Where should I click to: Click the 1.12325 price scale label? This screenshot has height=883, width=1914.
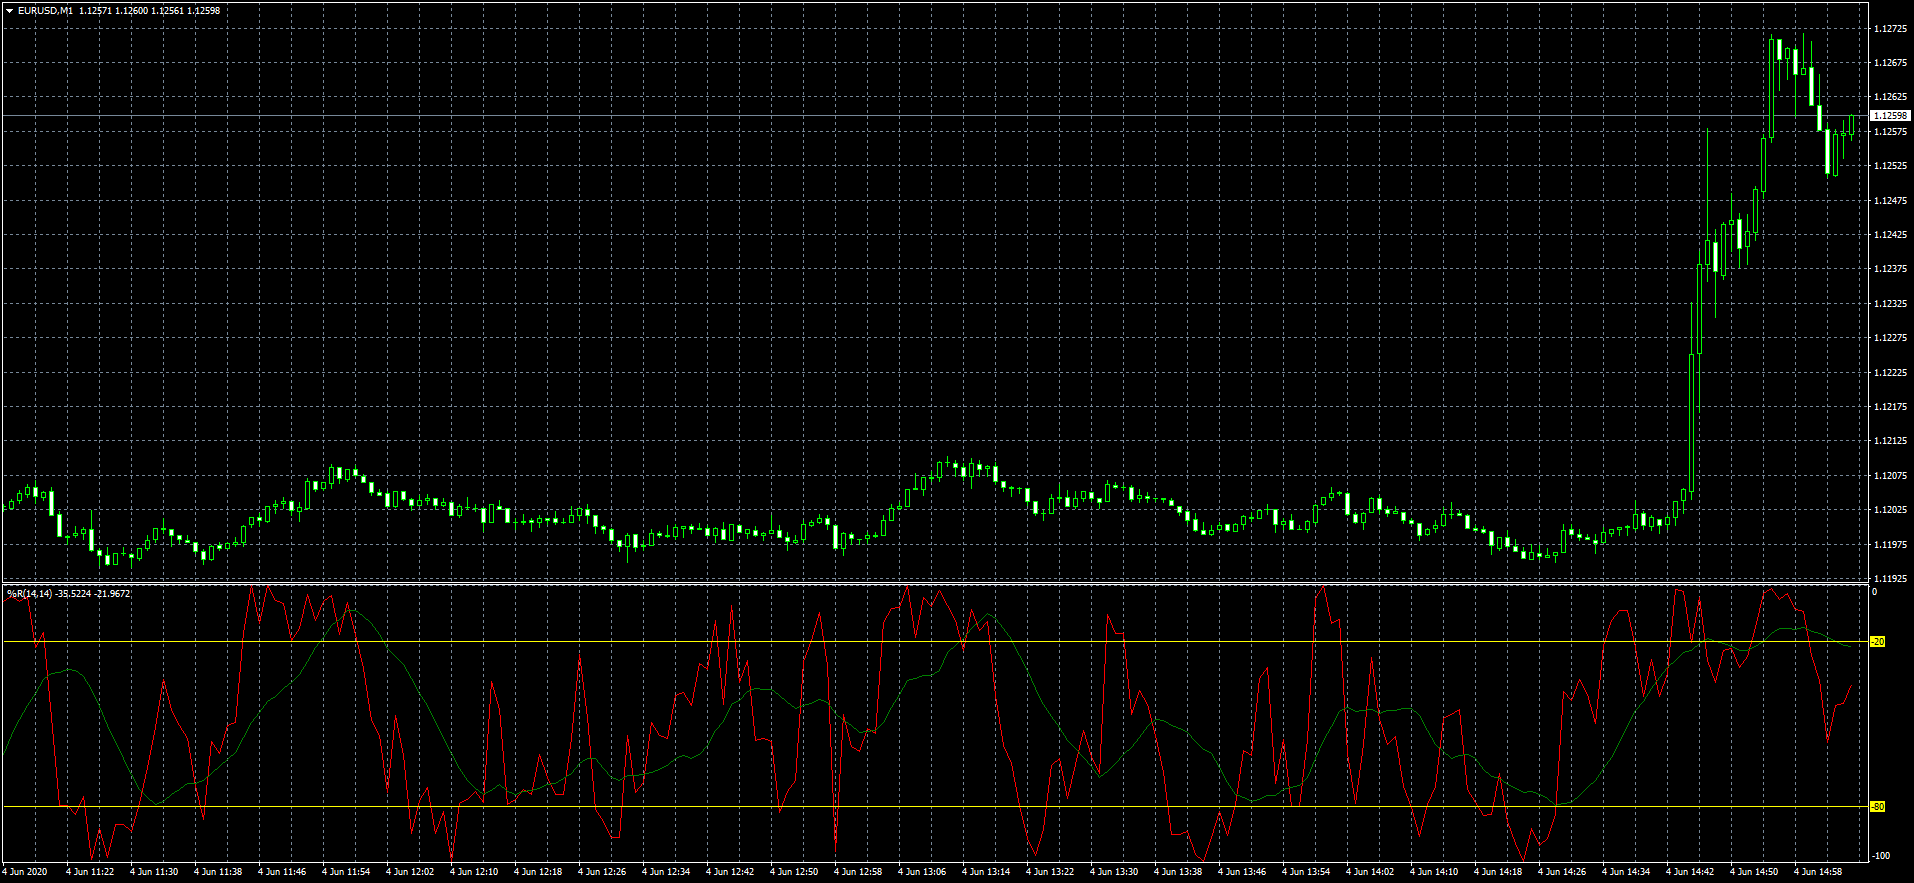(1889, 304)
